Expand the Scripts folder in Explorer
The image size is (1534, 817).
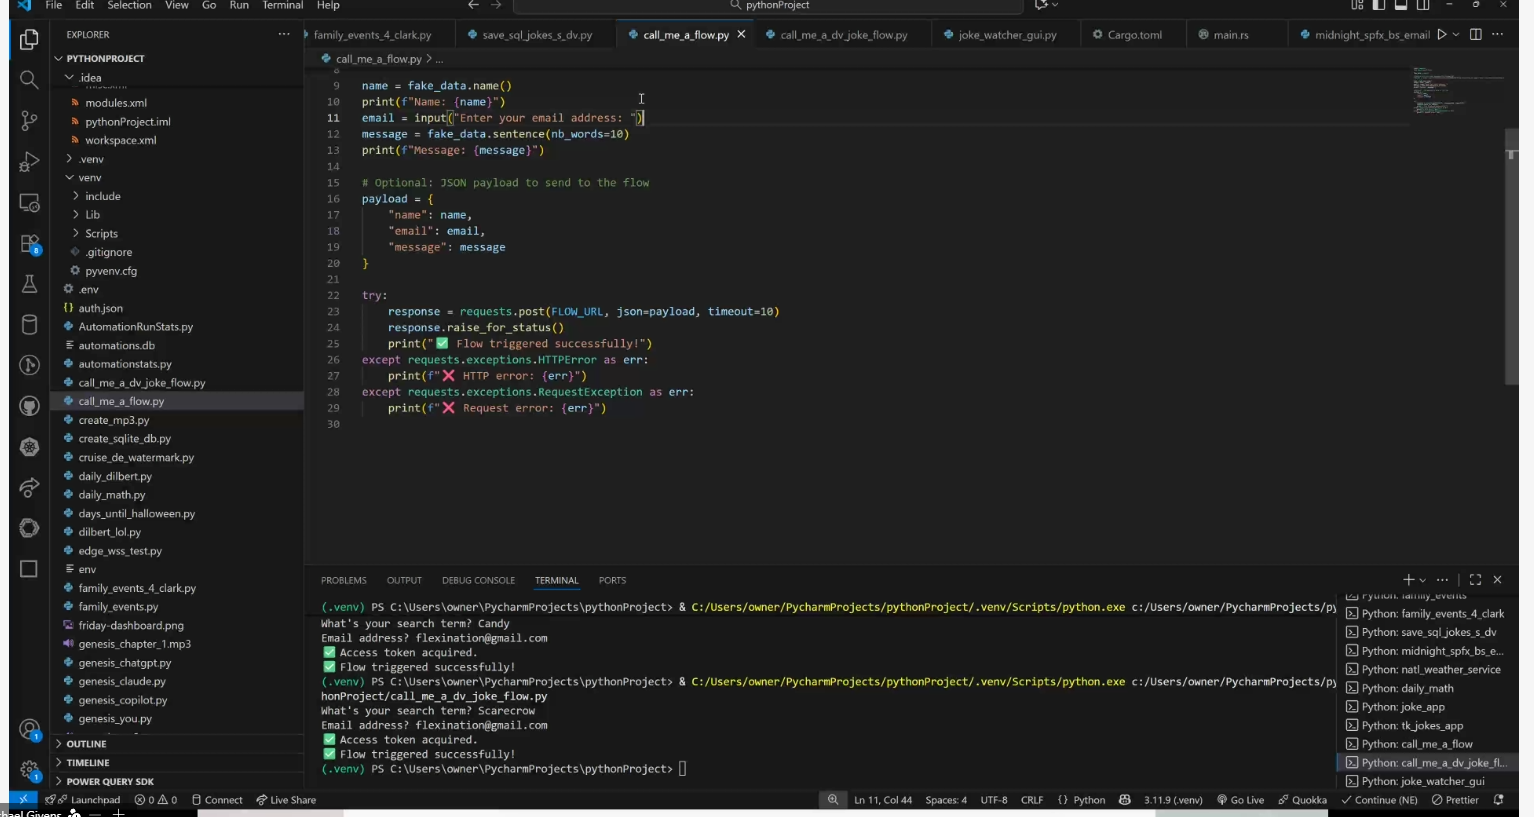tap(101, 234)
